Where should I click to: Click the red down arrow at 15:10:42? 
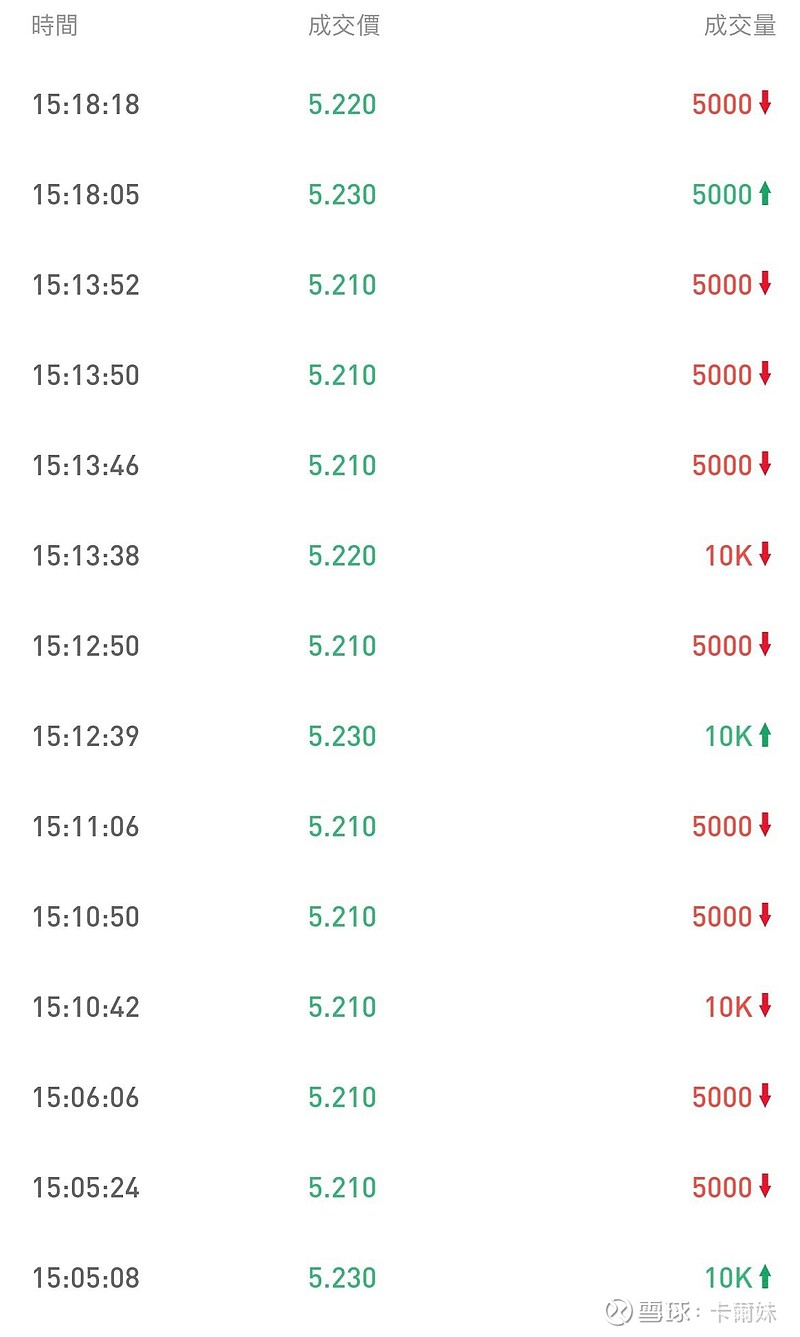pyautogui.click(x=765, y=1006)
